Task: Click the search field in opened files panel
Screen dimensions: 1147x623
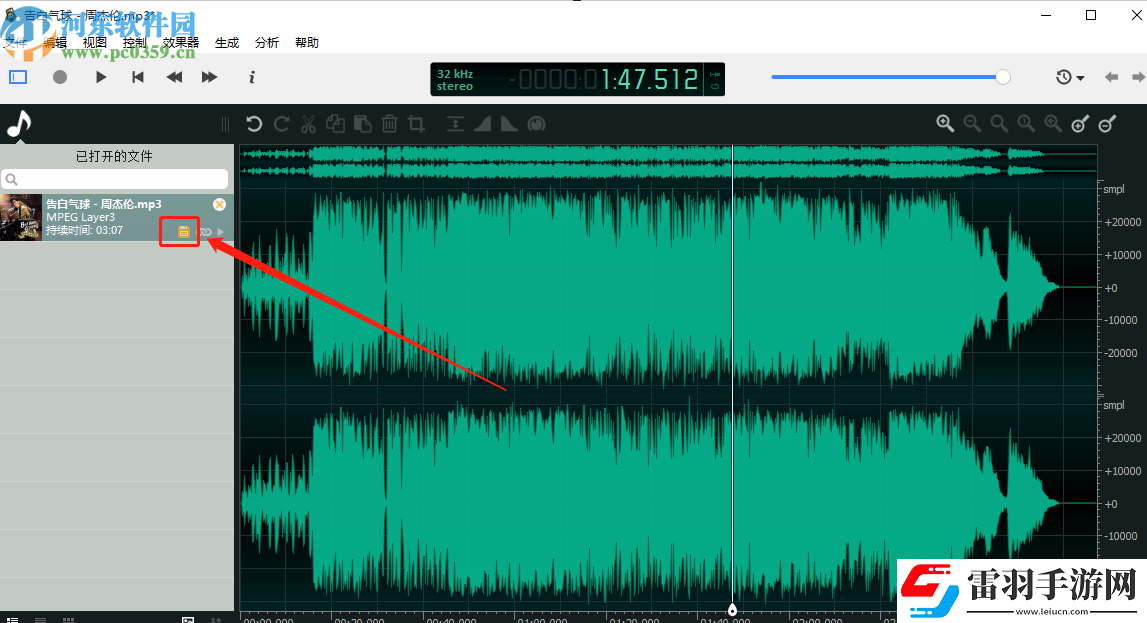Action: tap(115, 178)
